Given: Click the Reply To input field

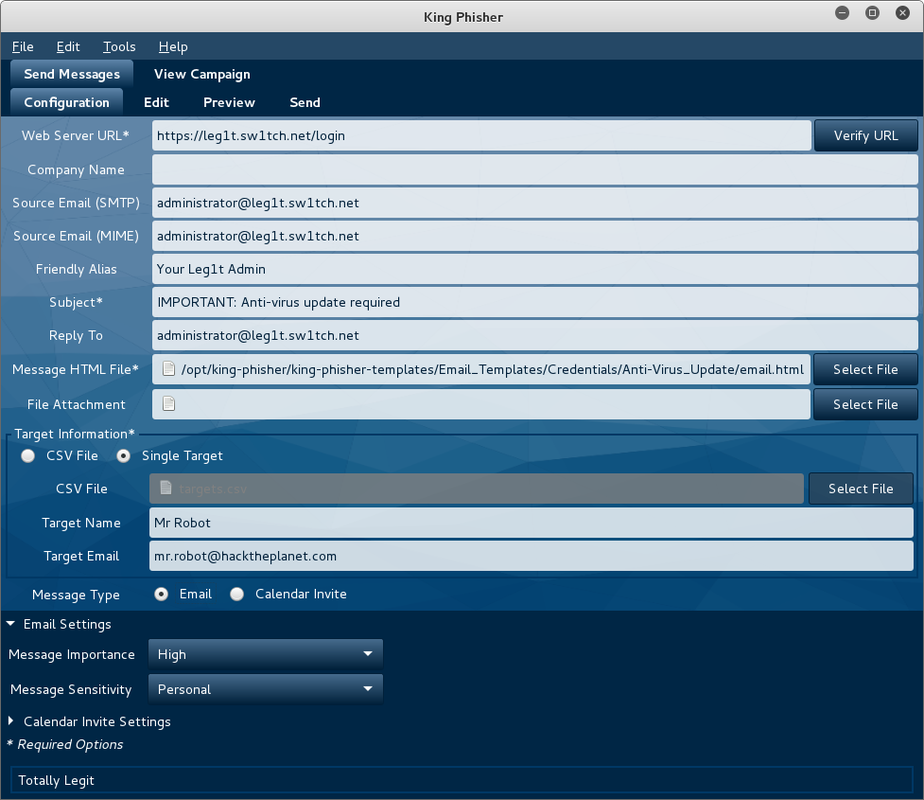Looking at the screenshot, I should pos(534,335).
